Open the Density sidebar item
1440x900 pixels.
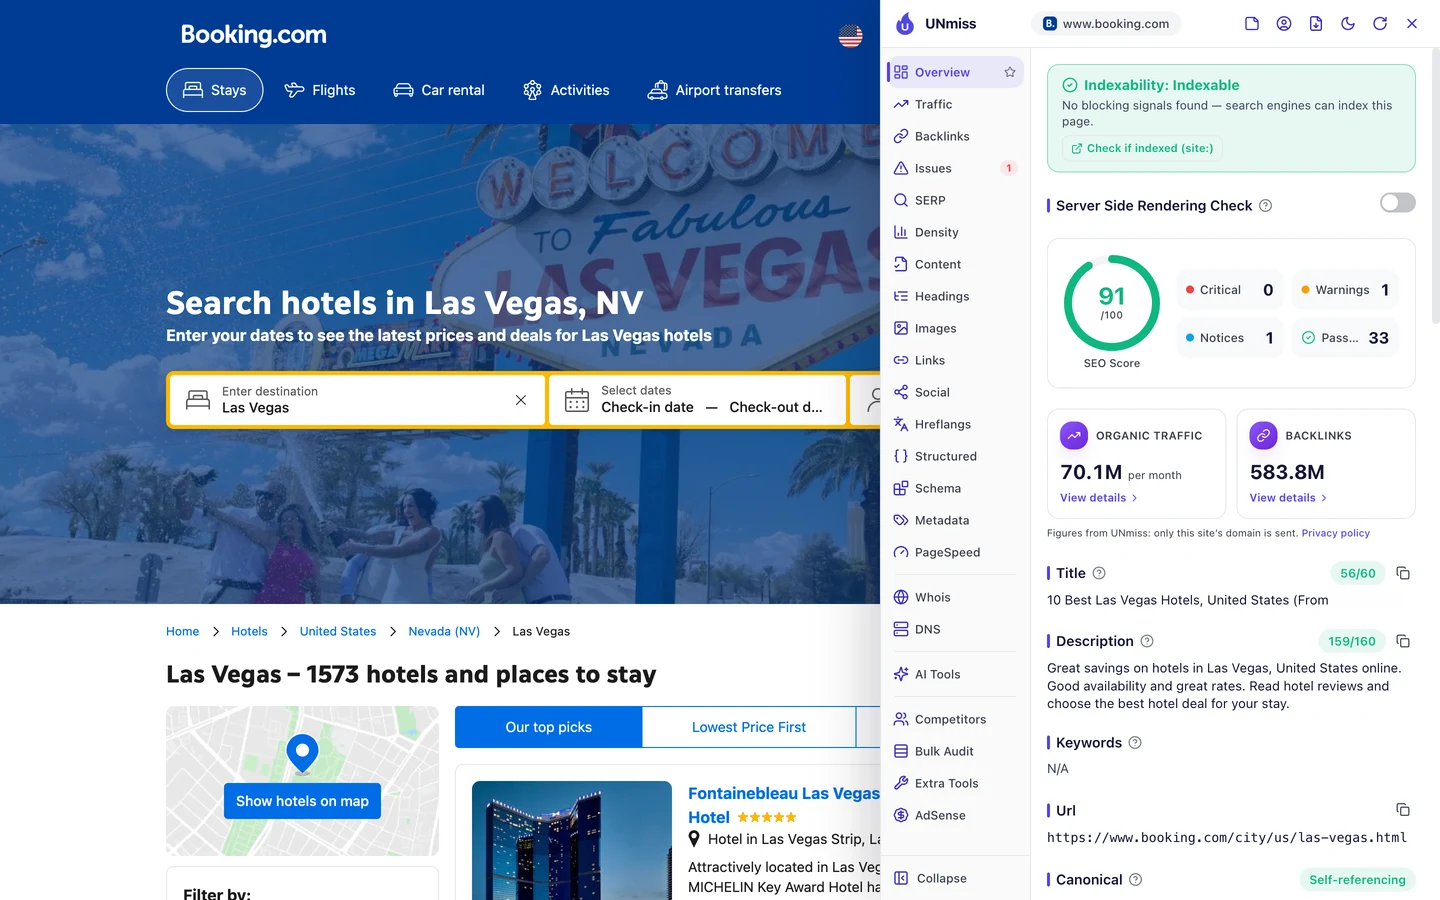955,232
